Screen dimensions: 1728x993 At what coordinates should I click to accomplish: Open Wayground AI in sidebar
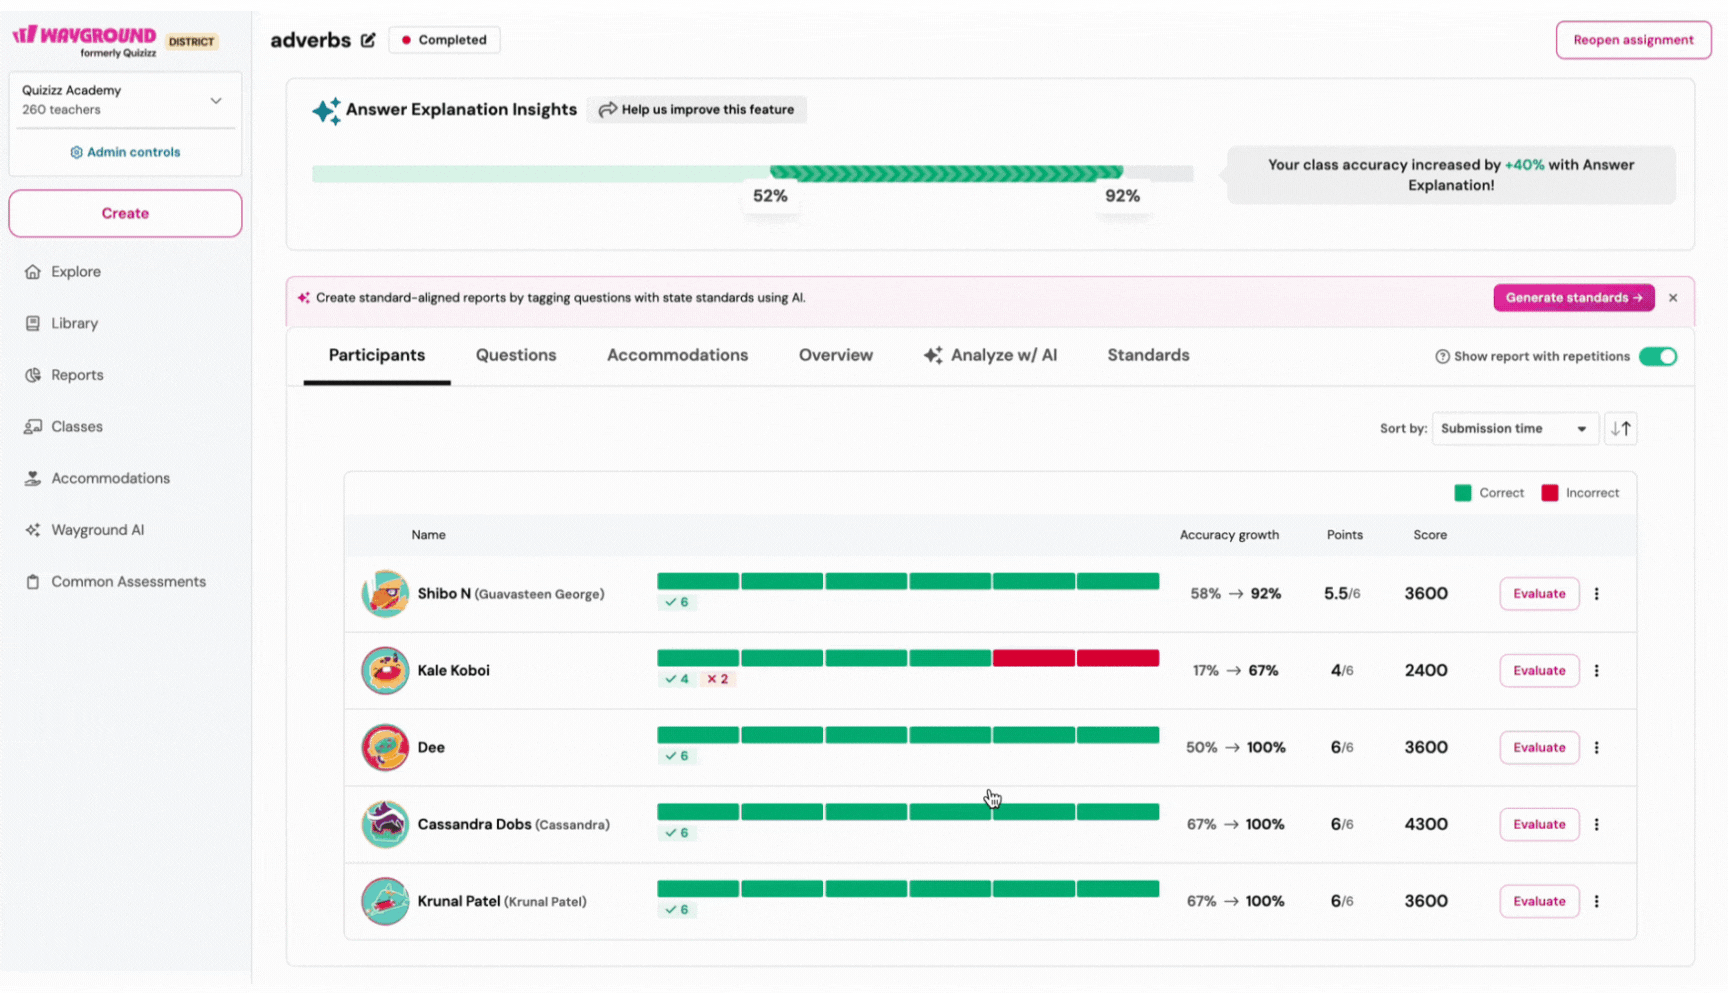[97, 530]
